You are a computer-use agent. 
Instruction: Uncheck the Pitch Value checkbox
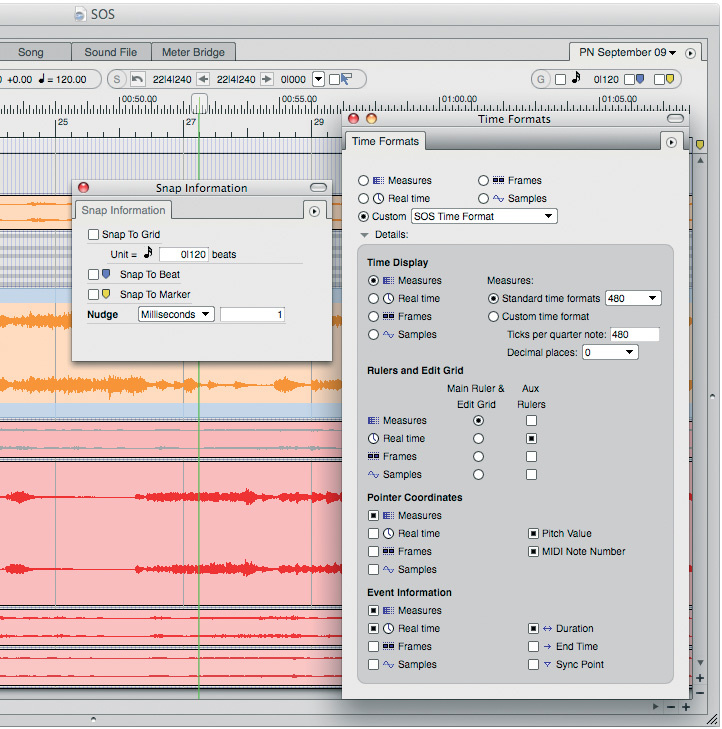point(533,533)
